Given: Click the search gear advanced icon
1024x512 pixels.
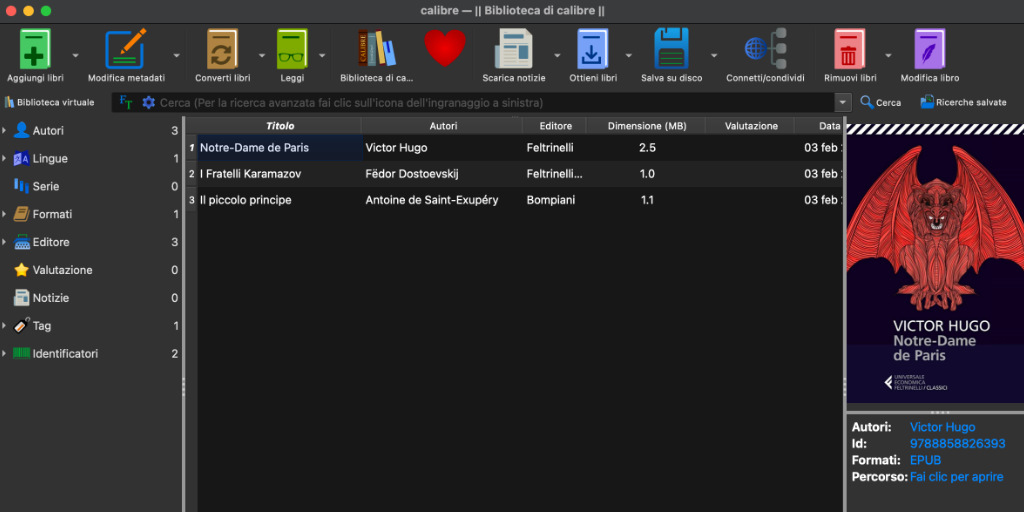Looking at the screenshot, I should pyautogui.click(x=149, y=103).
